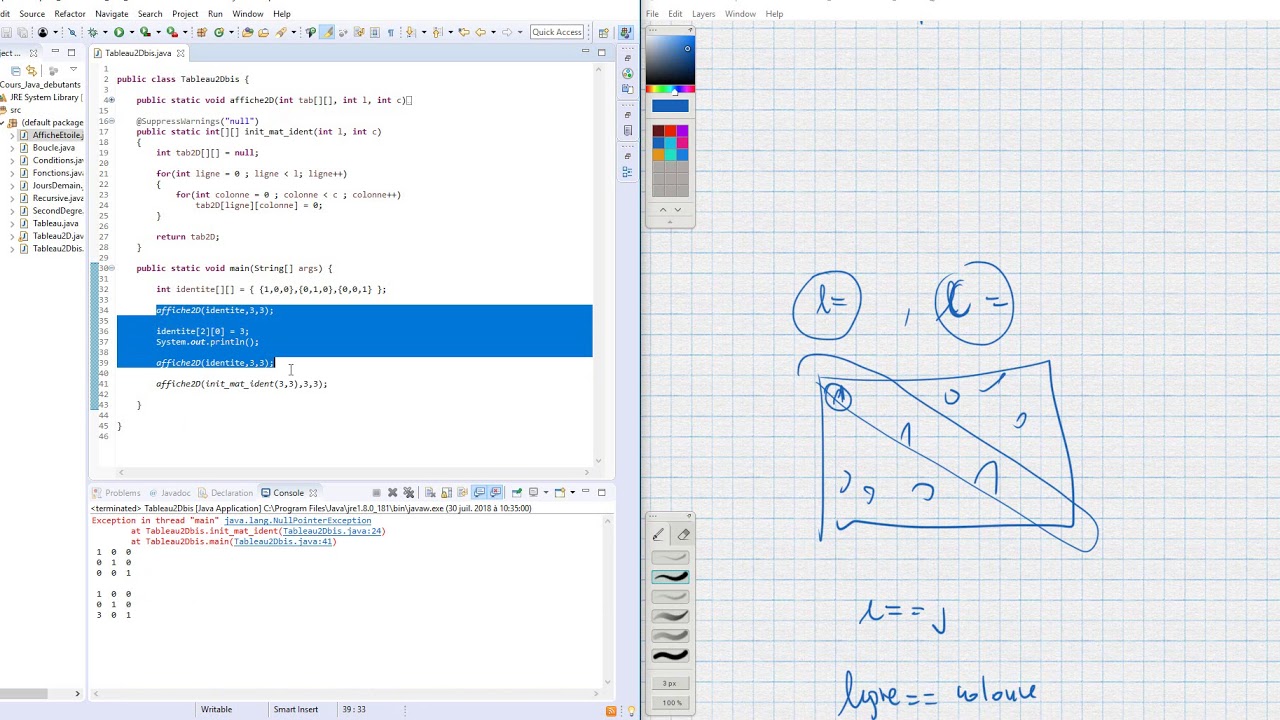Click Remove Launch X in Console
The image size is (1280, 720).
[x=392, y=492]
